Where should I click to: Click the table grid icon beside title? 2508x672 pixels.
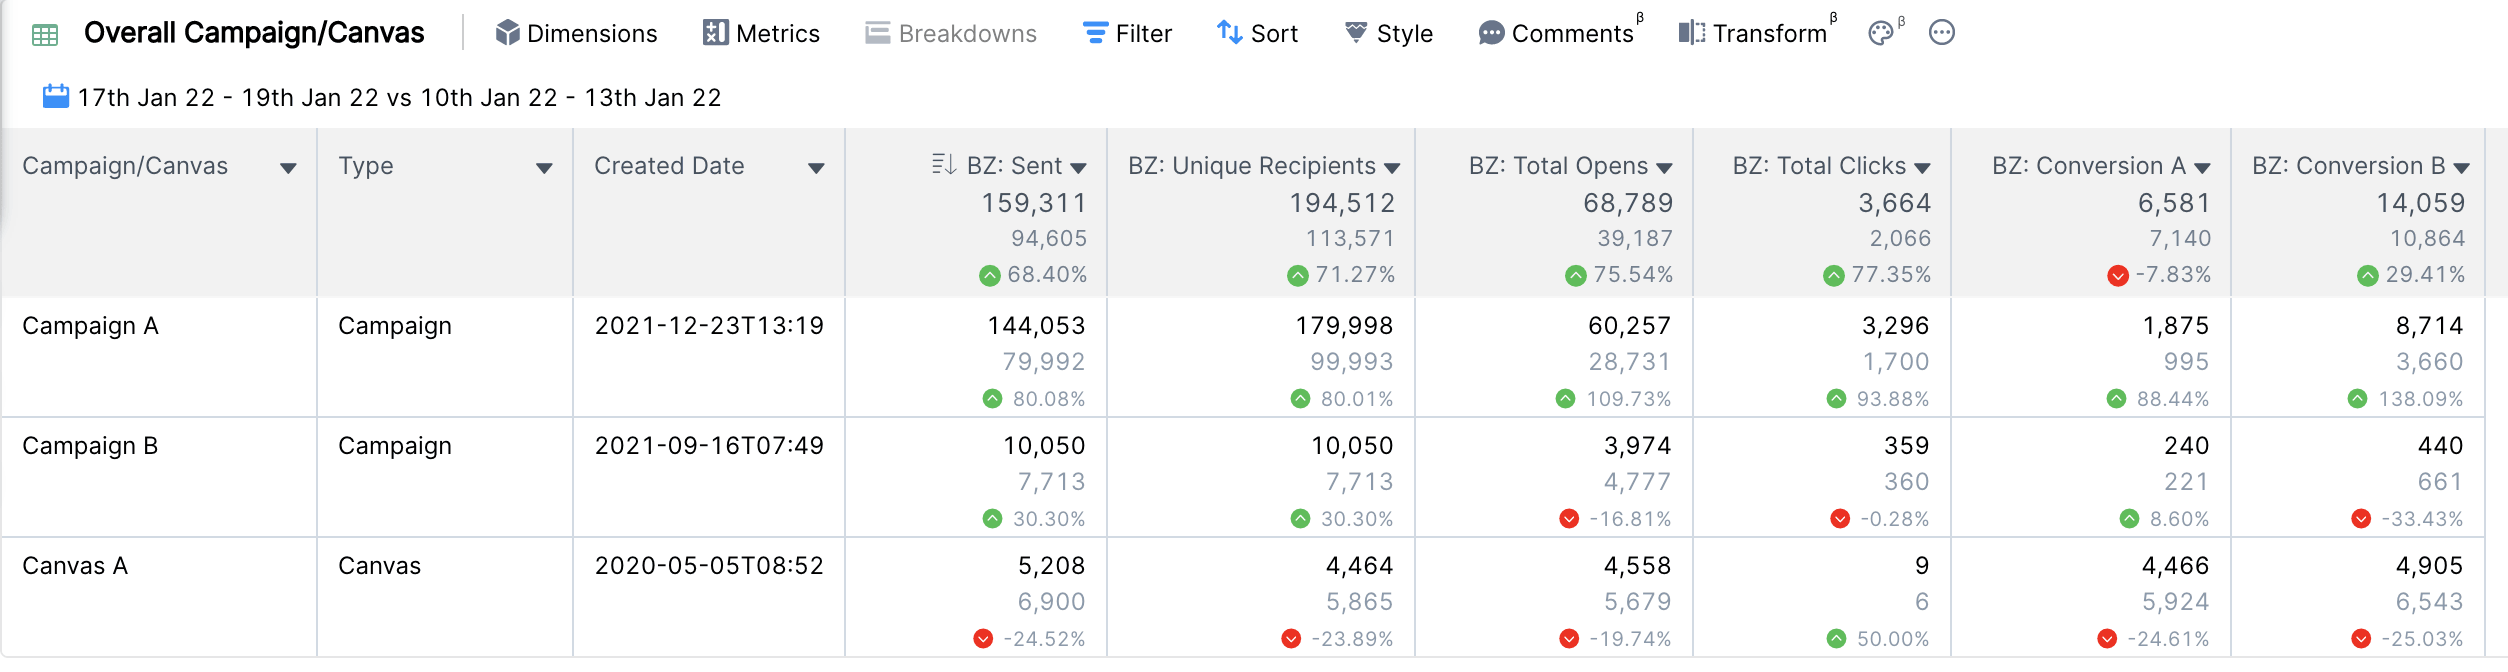45,35
